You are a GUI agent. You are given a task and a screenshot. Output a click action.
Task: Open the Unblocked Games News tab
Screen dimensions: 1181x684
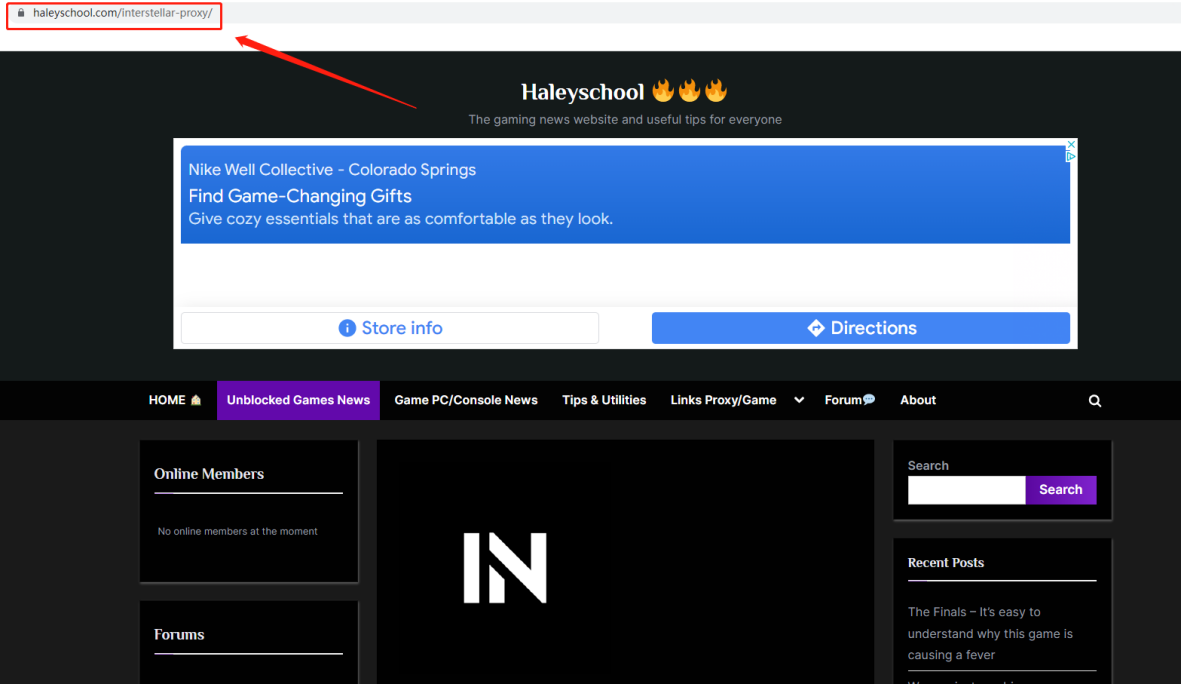[x=298, y=400]
